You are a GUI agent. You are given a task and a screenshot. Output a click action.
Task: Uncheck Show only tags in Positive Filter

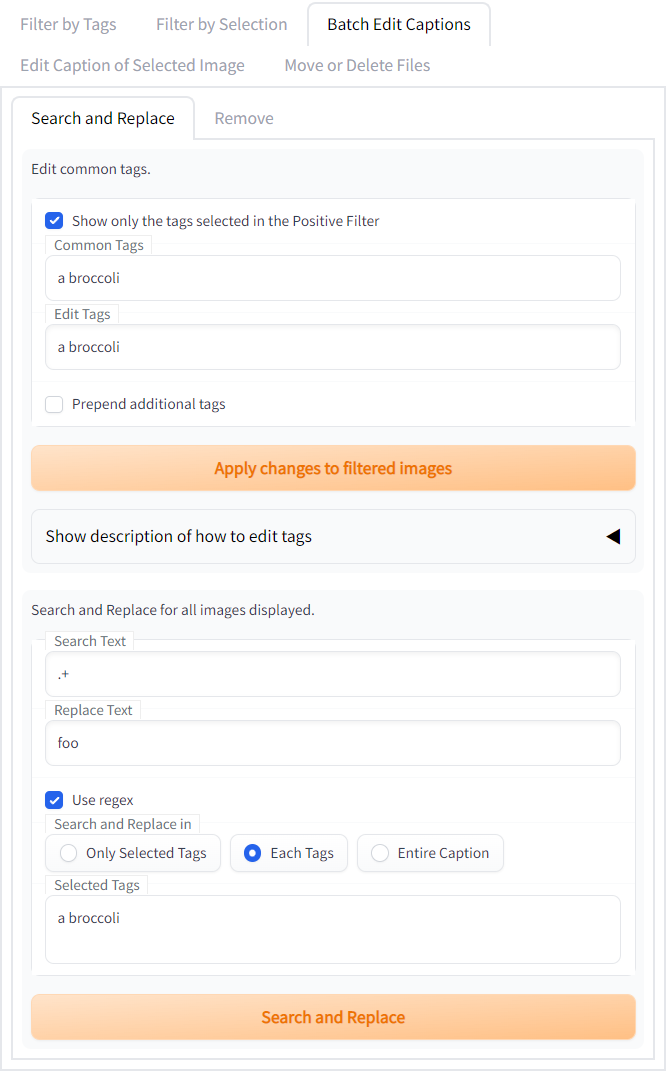(x=55, y=221)
